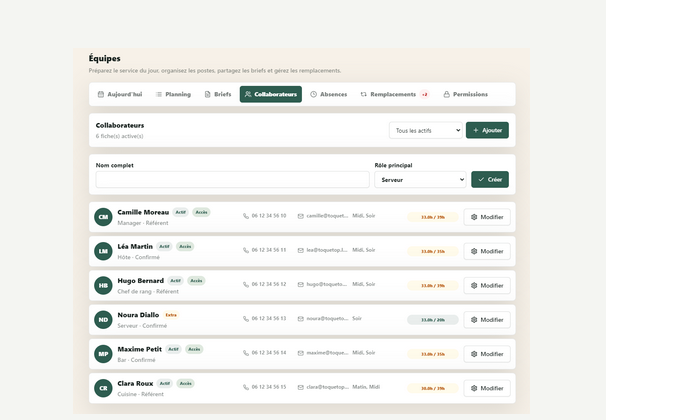
Task: Click Modifier for Maxime Petit
Action: click(x=487, y=354)
